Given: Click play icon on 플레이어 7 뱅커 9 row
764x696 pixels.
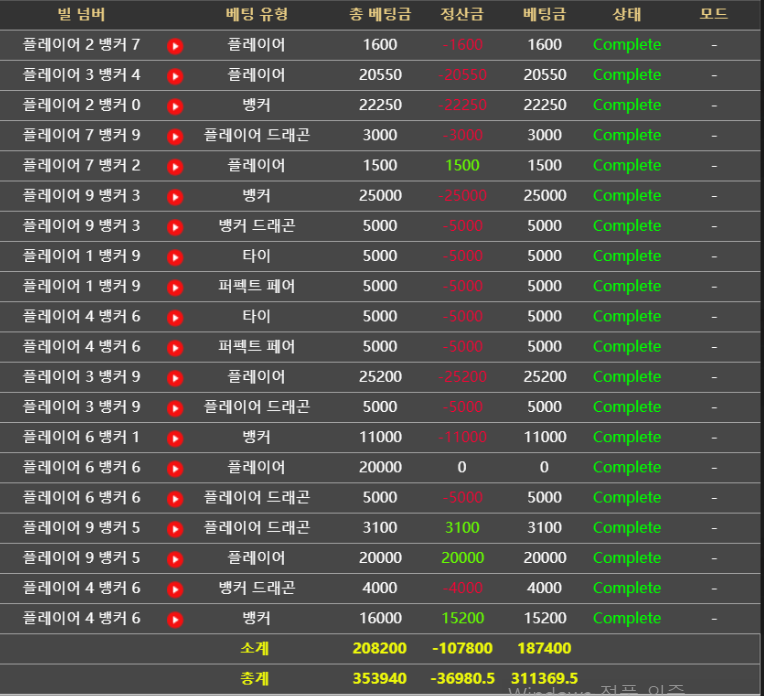Looking at the screenshot, I should (175, 137).
